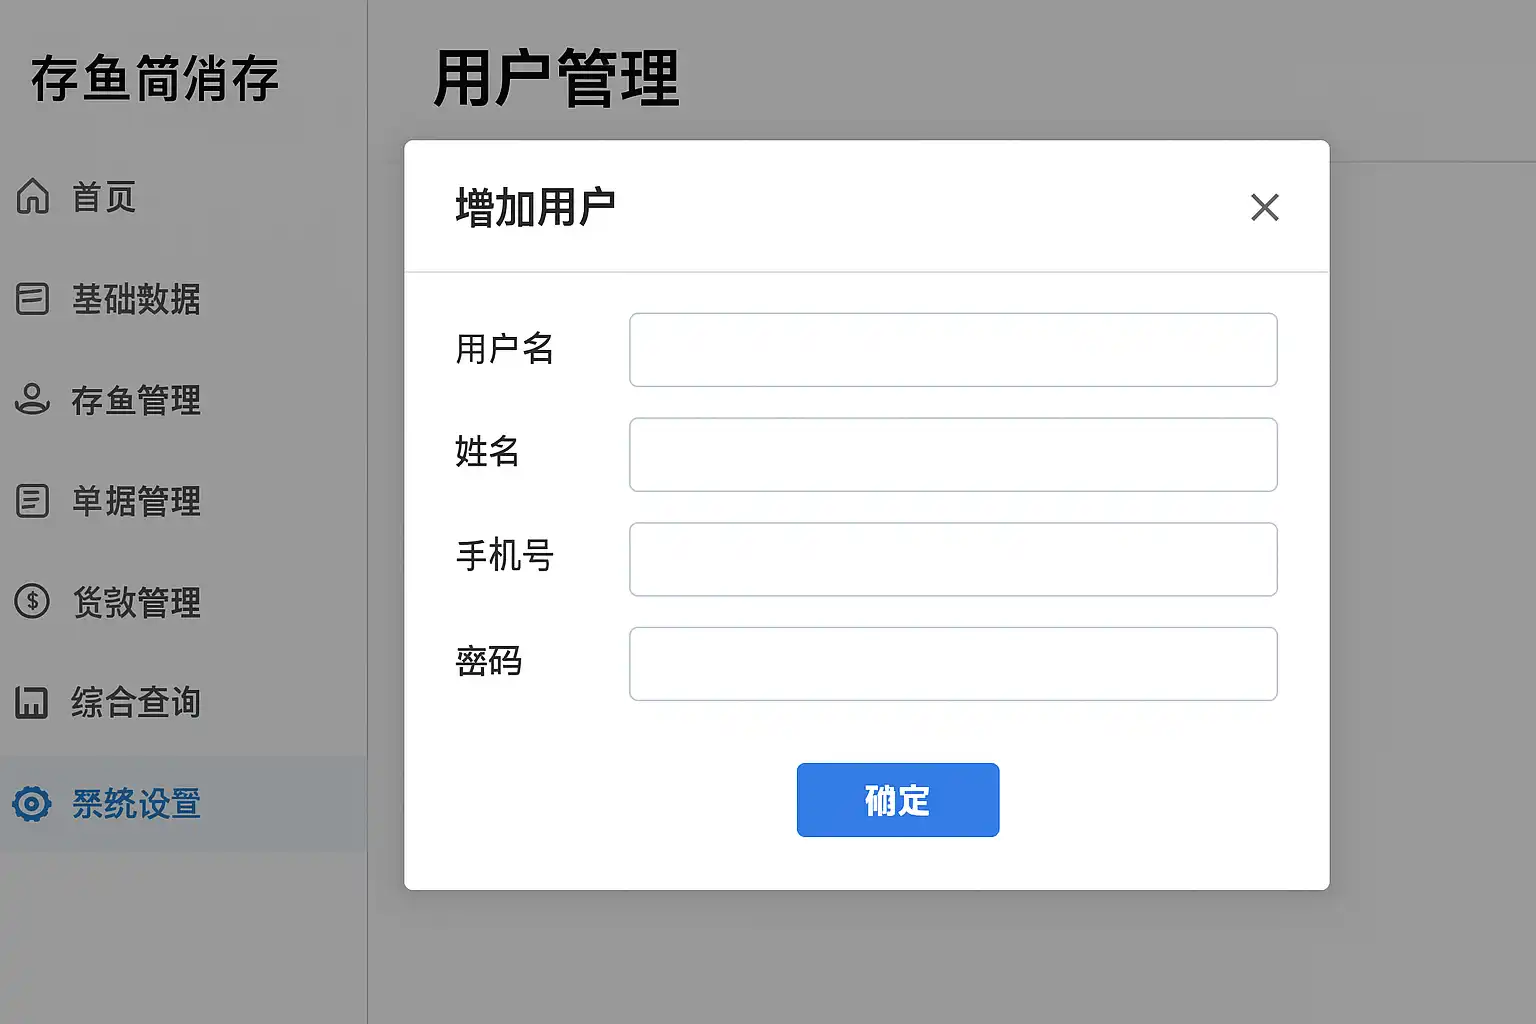The height and width of the screenshot is (1024, 1536).
Task: Click the 密码 input field
Action: (x=953, y=664)
